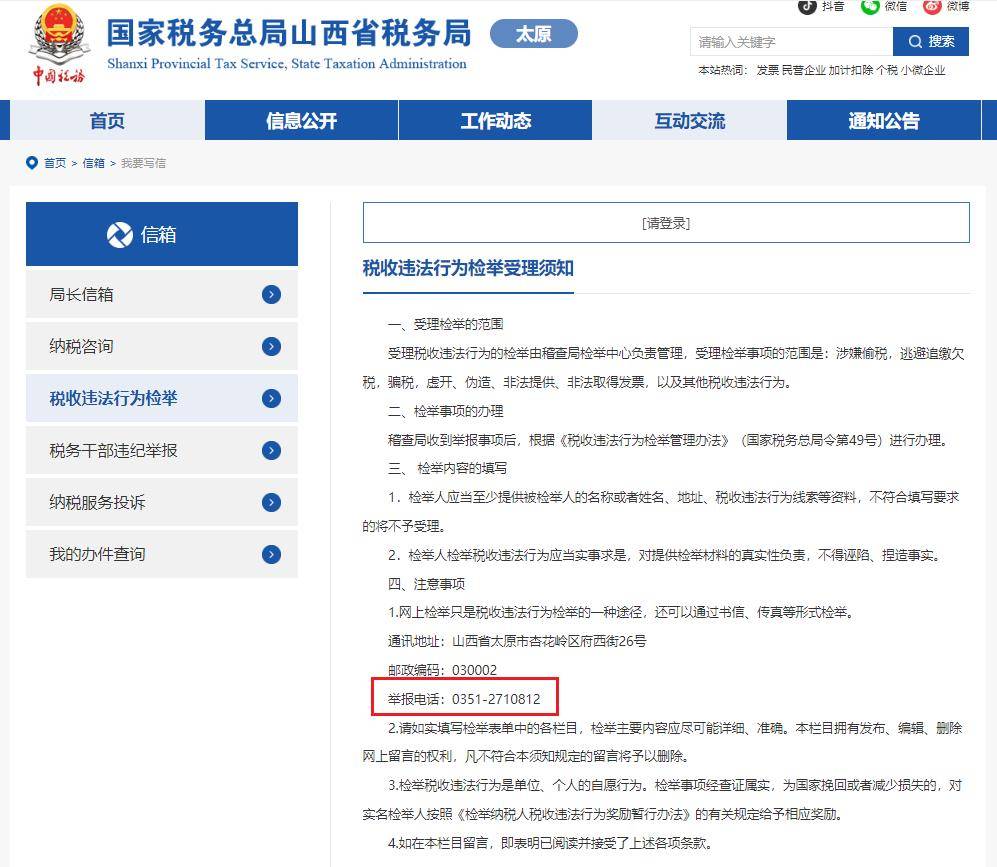
Task: Click the [请登录] login link
Action: point(666,223)
